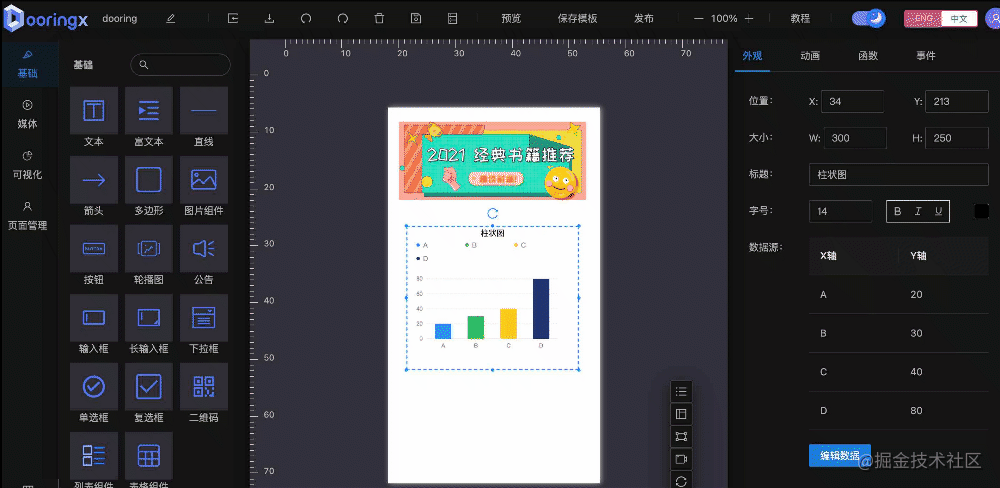Add the QR code (二维码) component
Image resolution: width=1000 pixels, height=488 pixels.
tap(204, 387)
